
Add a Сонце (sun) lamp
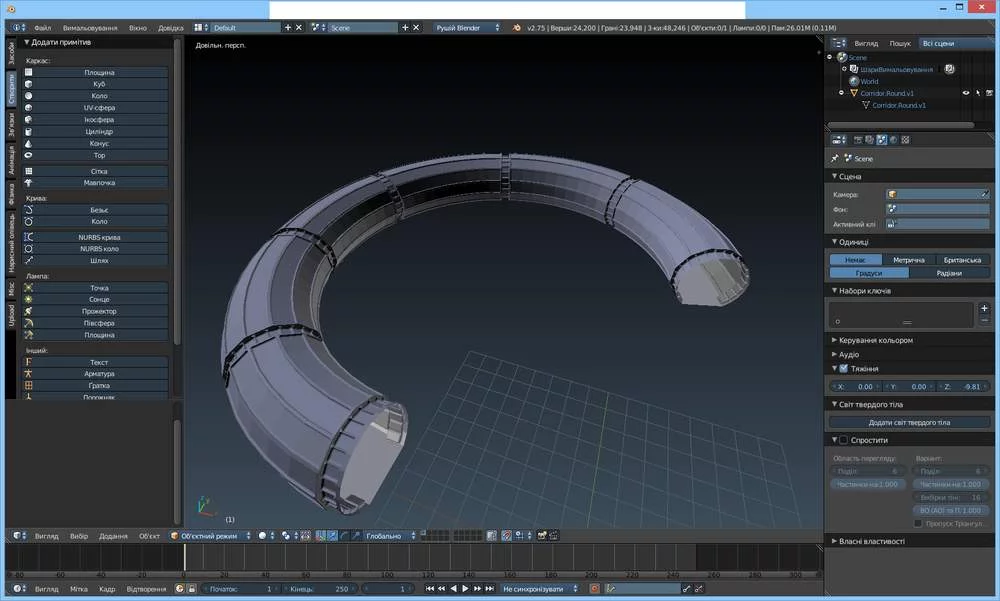[98, 300]
